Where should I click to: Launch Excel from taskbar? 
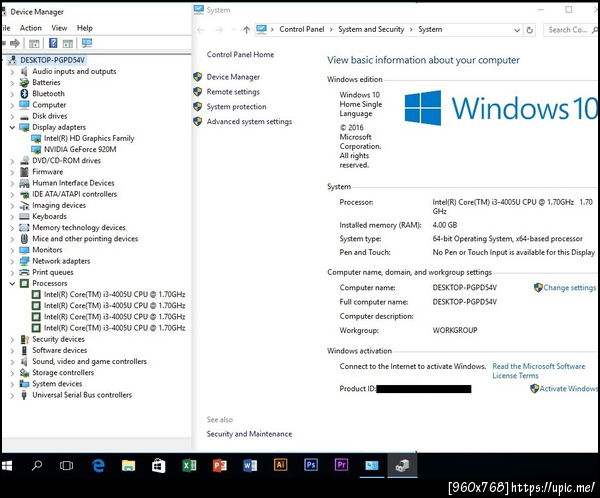coord(189,465)
